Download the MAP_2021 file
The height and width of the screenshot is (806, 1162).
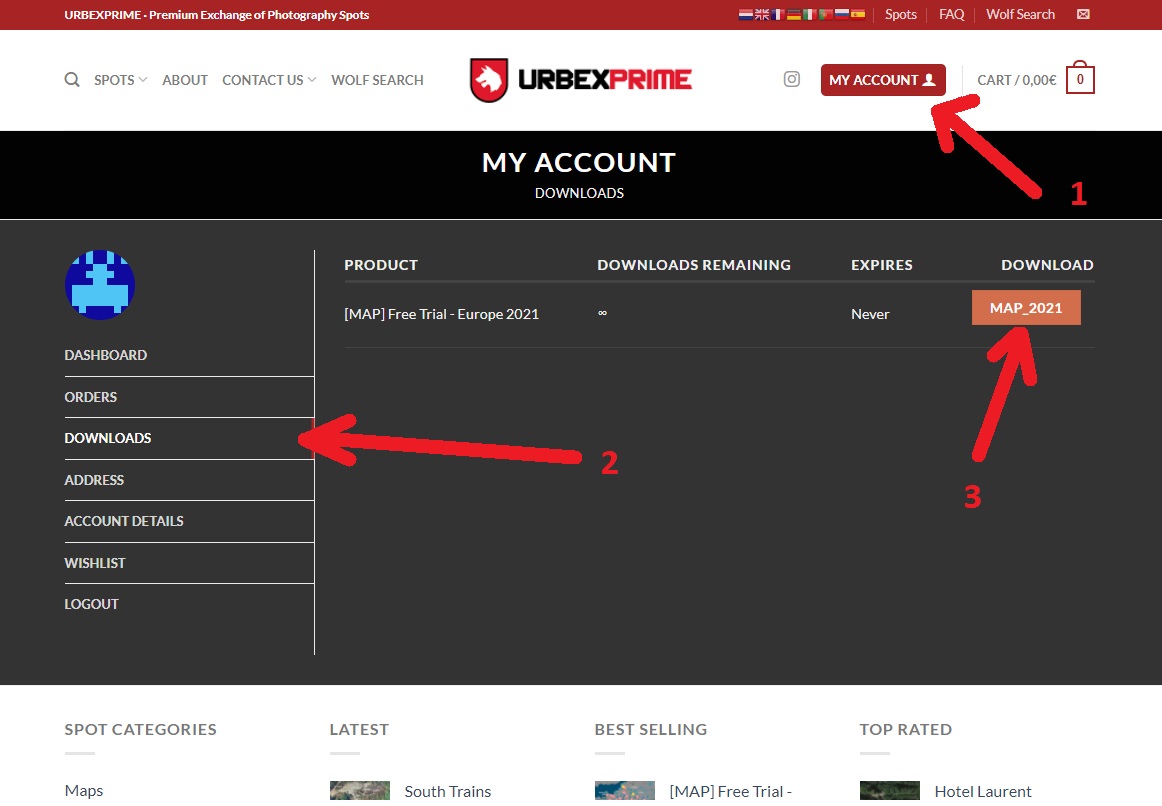point(1026,307)
